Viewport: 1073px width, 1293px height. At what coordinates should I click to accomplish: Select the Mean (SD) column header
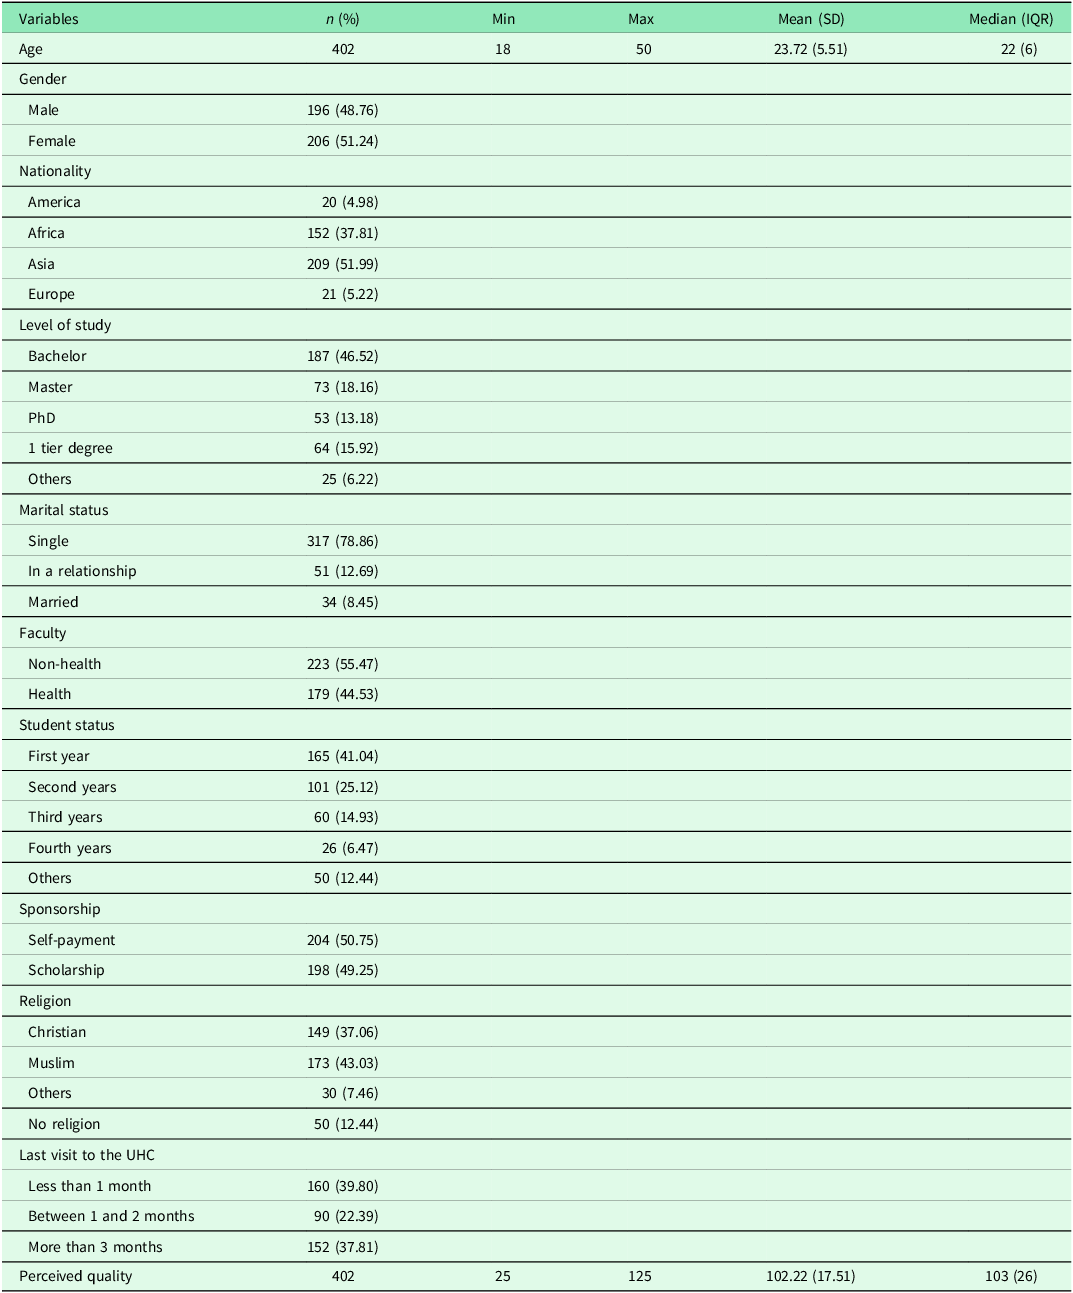pos(810,18)
